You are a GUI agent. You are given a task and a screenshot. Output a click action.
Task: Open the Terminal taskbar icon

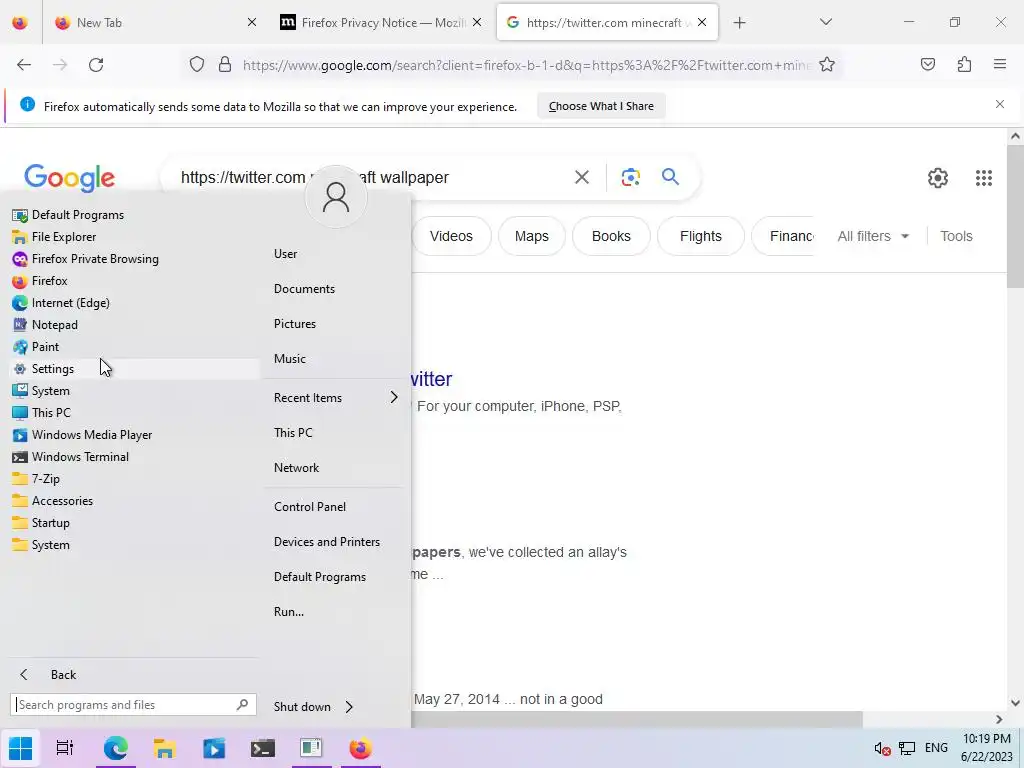point(263,748)
